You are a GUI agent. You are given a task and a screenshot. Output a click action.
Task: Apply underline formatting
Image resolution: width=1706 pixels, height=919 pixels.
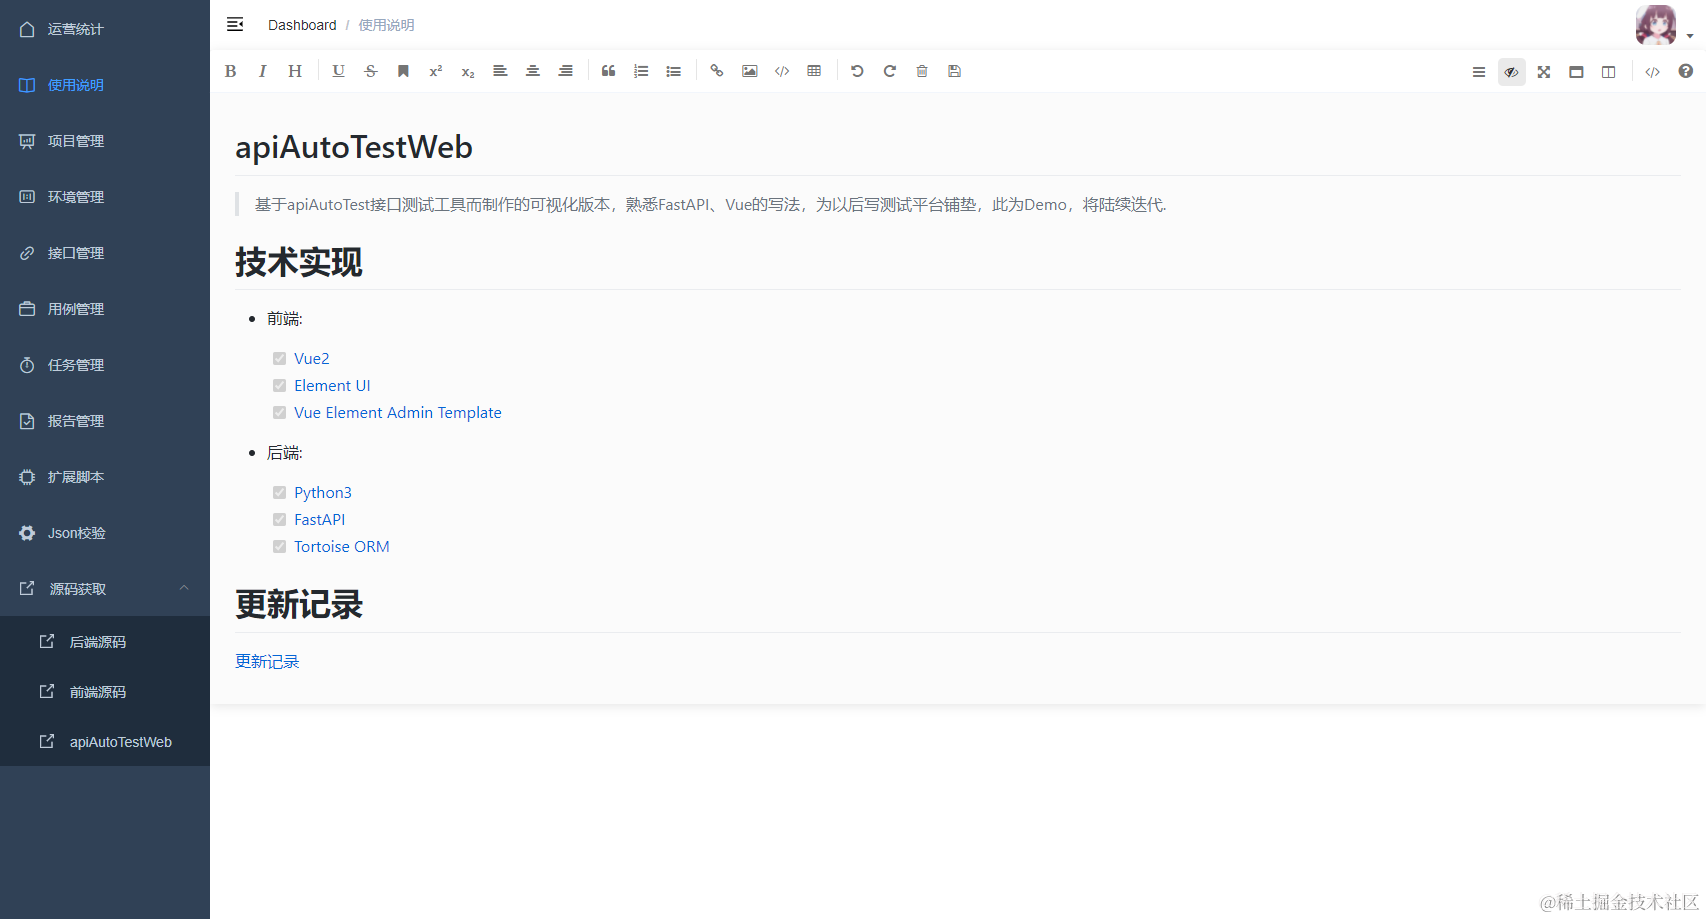click(x=339, y=71)
